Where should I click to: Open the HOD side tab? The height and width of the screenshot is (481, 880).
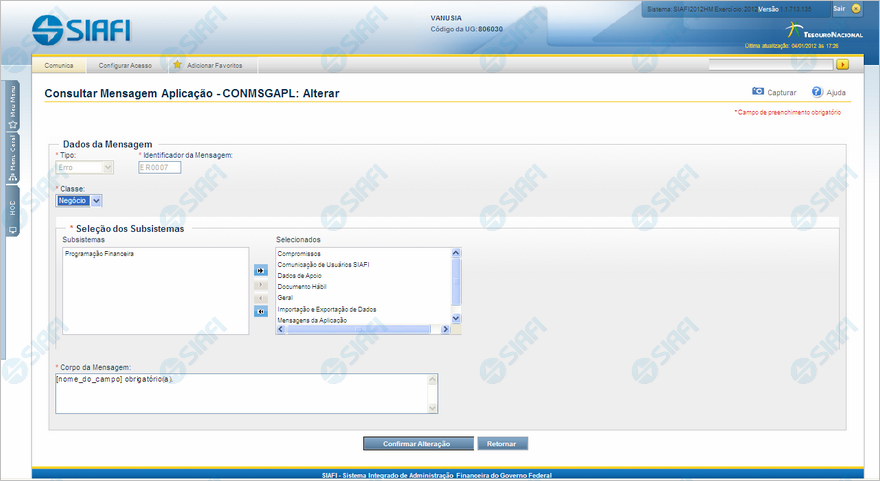(x=13, y=212)
